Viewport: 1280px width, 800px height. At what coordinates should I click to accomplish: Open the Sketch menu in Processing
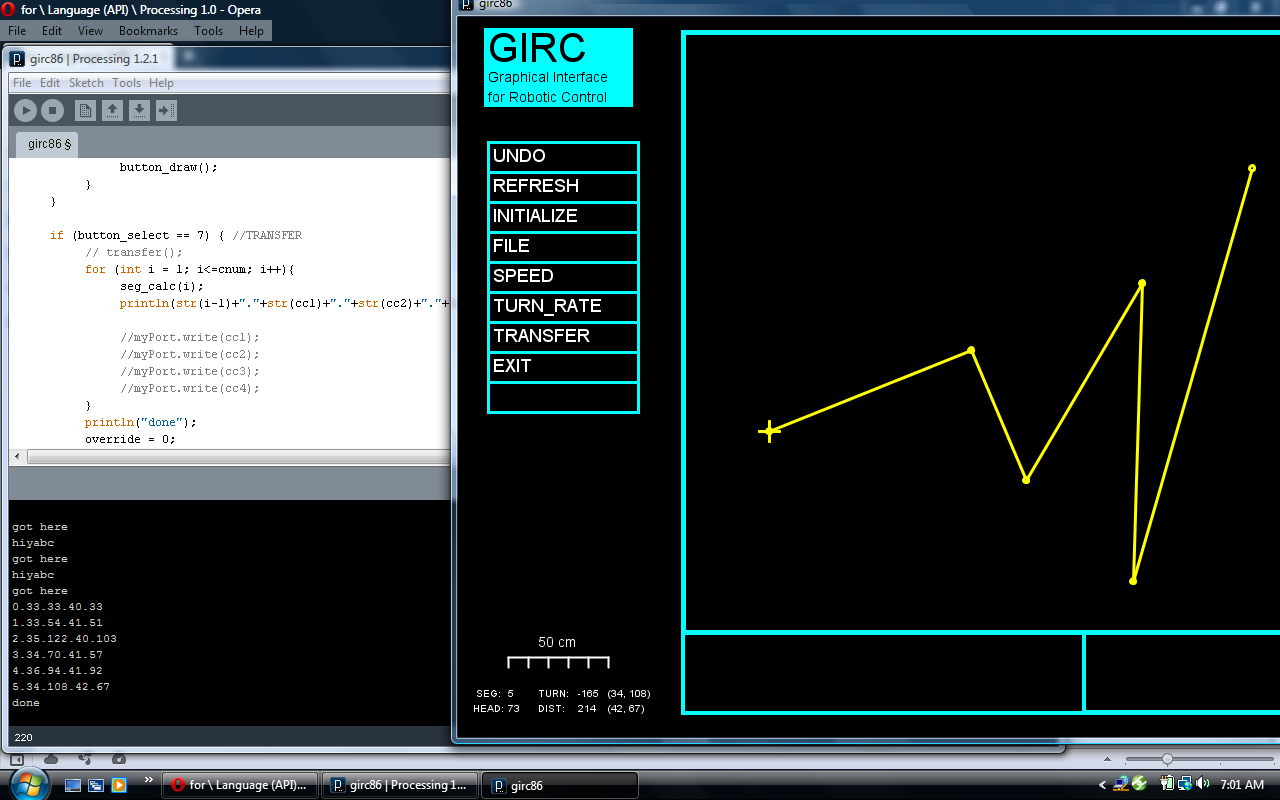86,83
